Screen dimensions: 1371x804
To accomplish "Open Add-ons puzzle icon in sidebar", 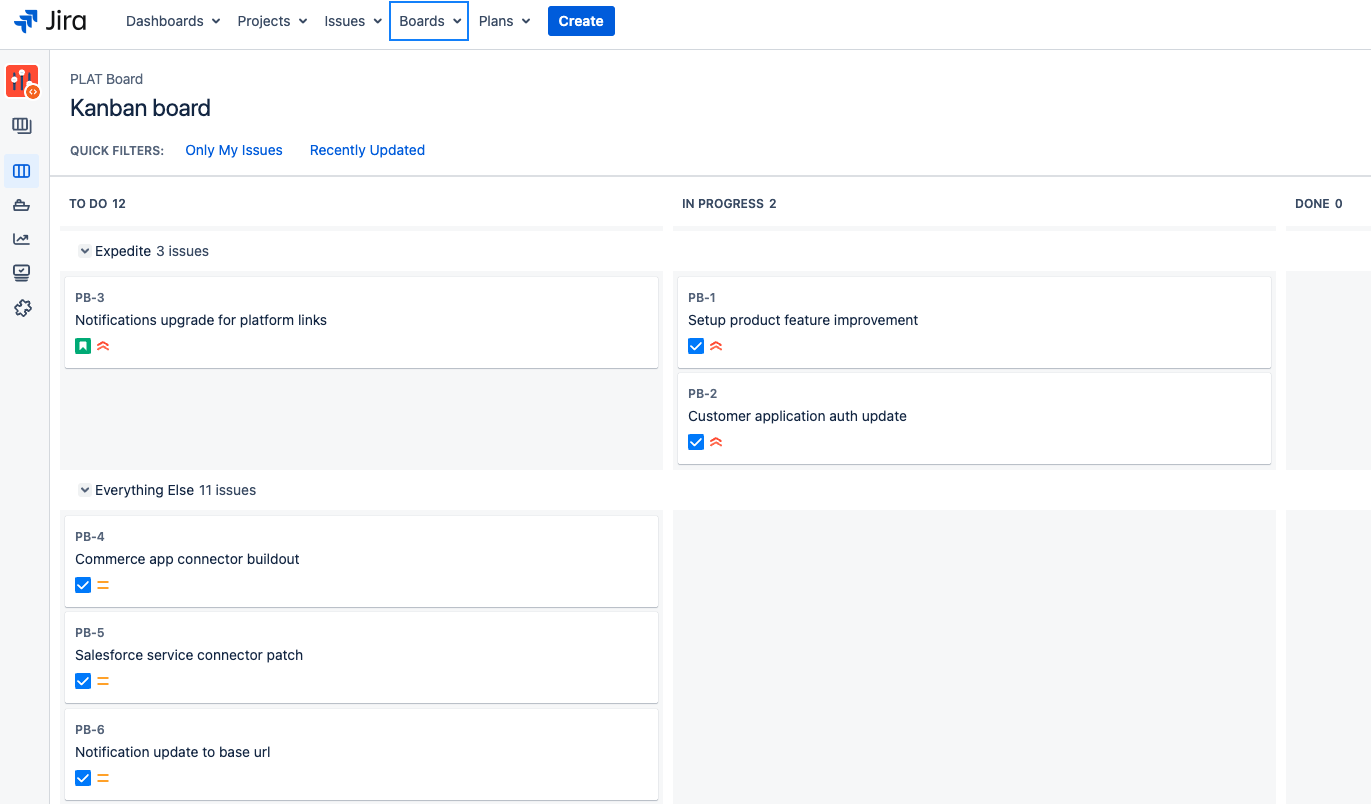I will click(x=22, y=308).
